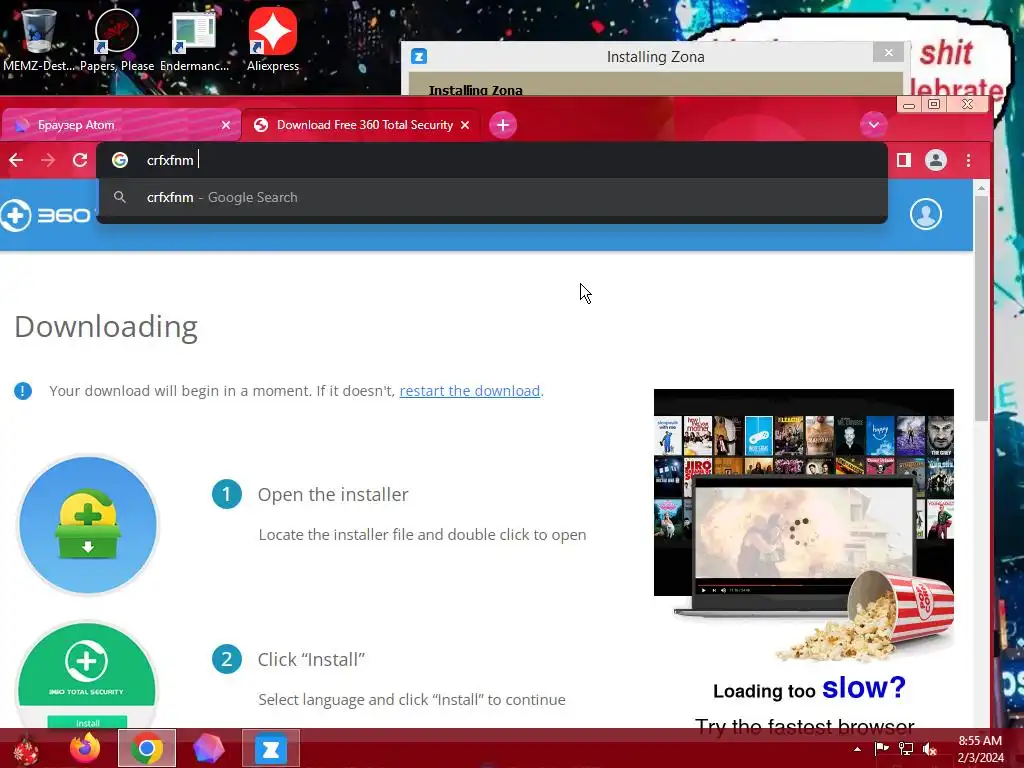Open the 360 account user icon
Image resolution: width=1024 pixels, height=768 pixels.
pos(926,214)
